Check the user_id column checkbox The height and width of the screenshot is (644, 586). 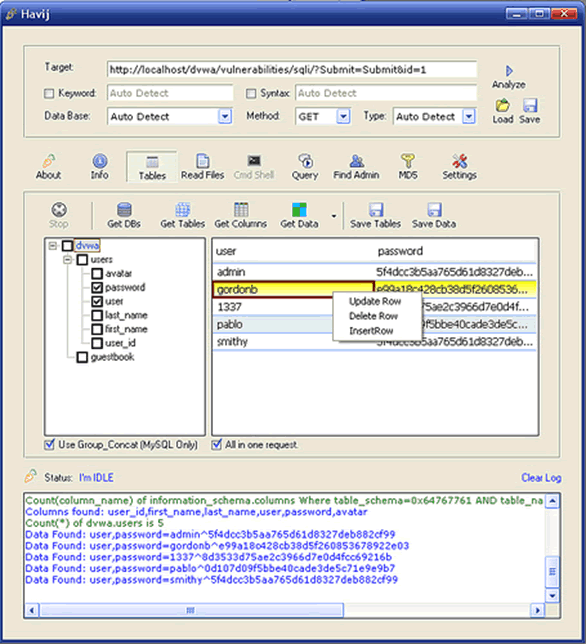point(97,343)
